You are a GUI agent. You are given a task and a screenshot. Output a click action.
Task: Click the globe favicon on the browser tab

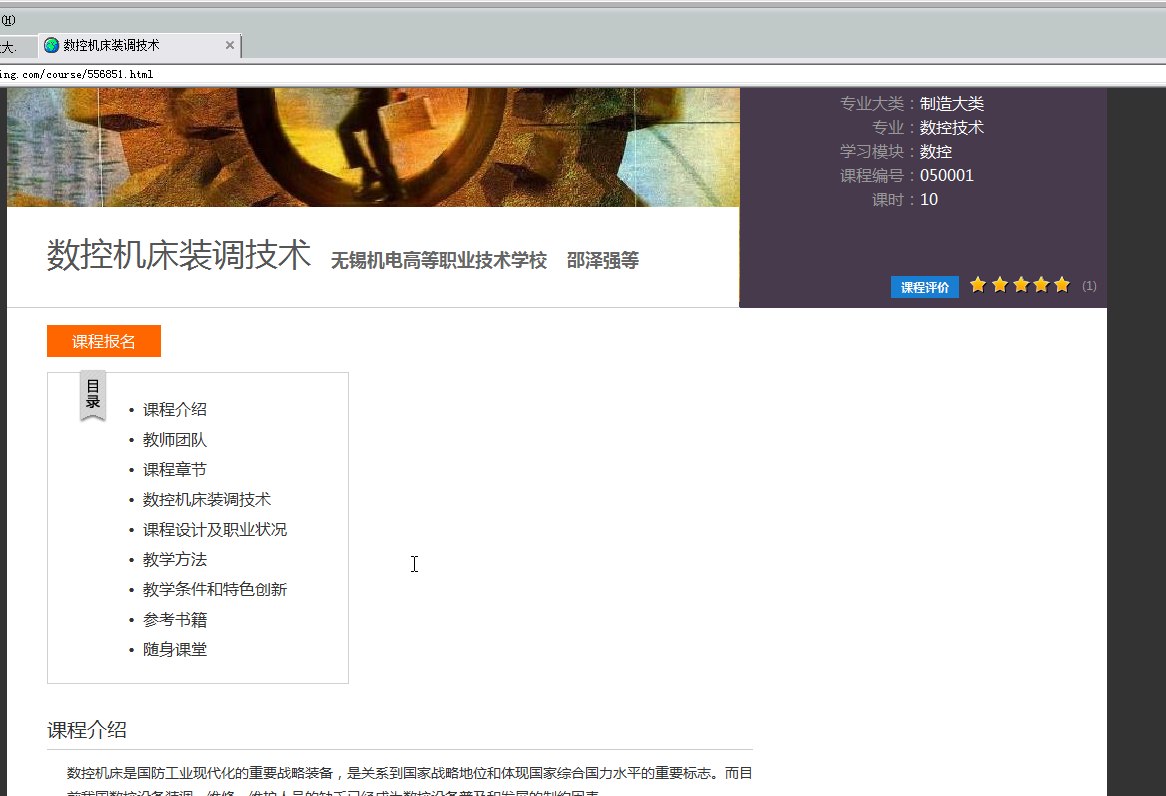[52, 46]
